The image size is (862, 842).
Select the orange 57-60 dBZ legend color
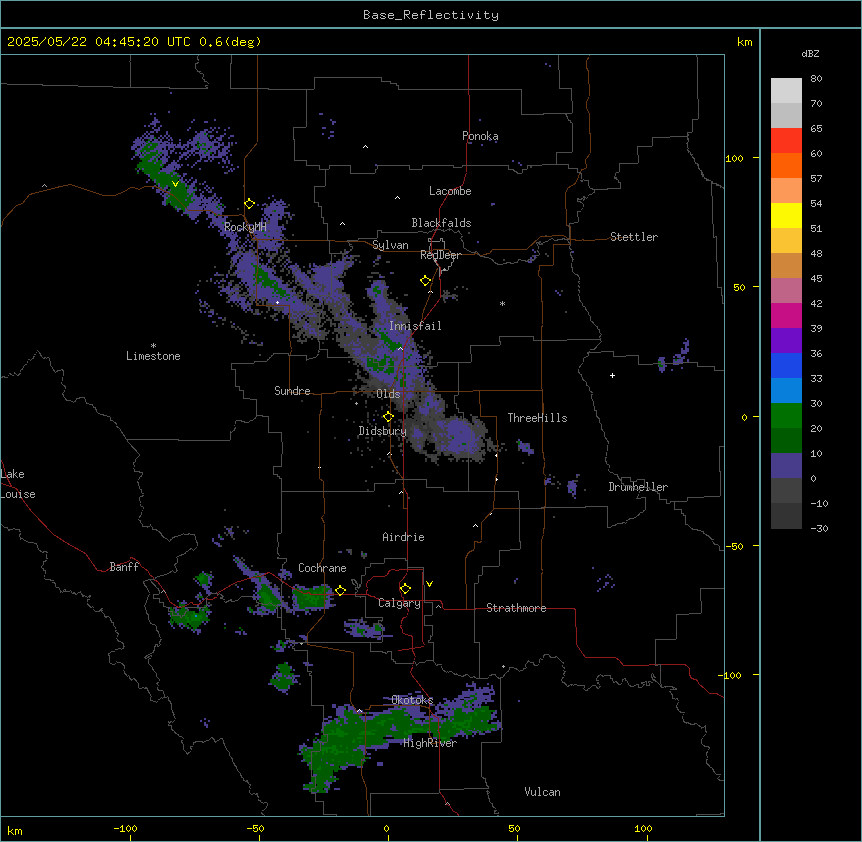786,165
